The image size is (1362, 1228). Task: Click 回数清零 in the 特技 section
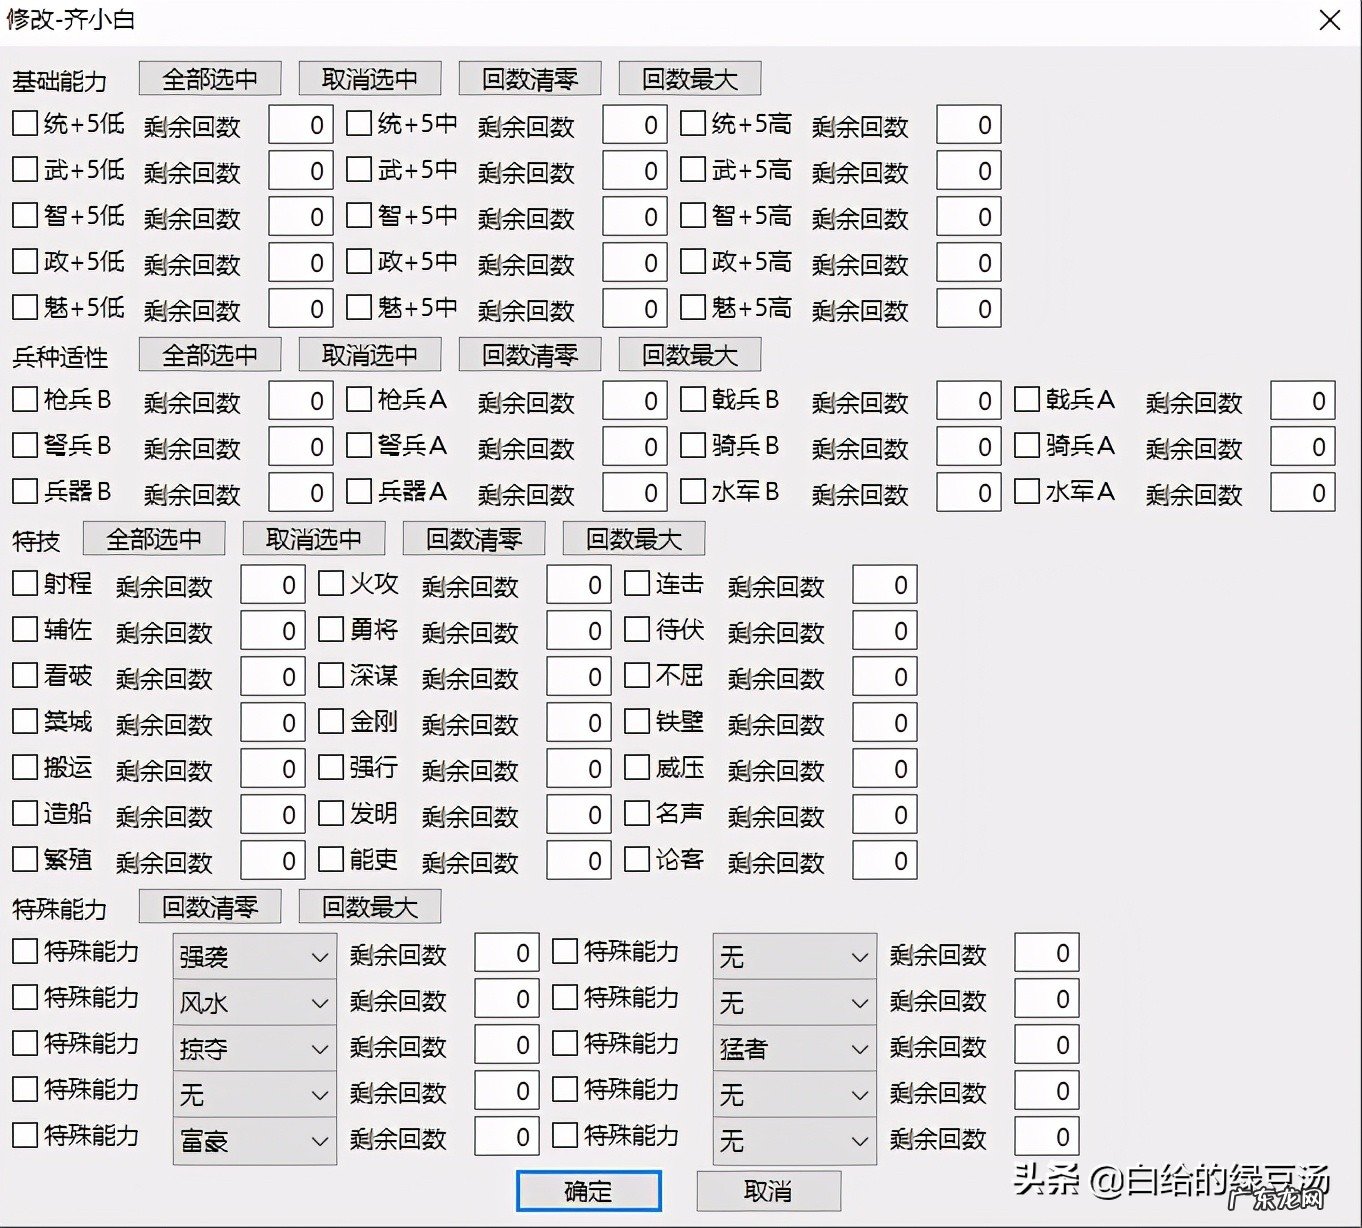coord(473,538)
